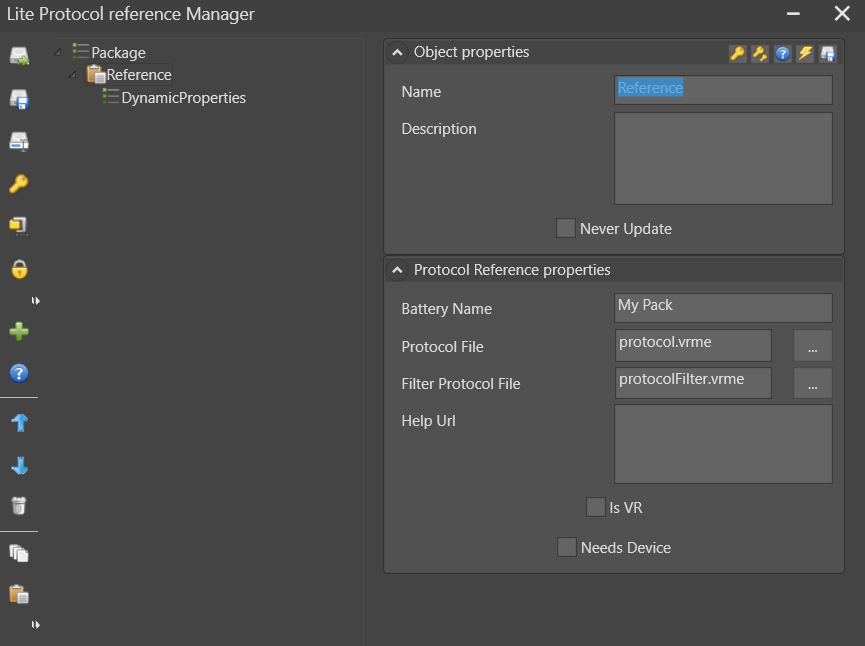Collapse the Package tree node
The width and height of the screenshot is (865, 646).
59,53
